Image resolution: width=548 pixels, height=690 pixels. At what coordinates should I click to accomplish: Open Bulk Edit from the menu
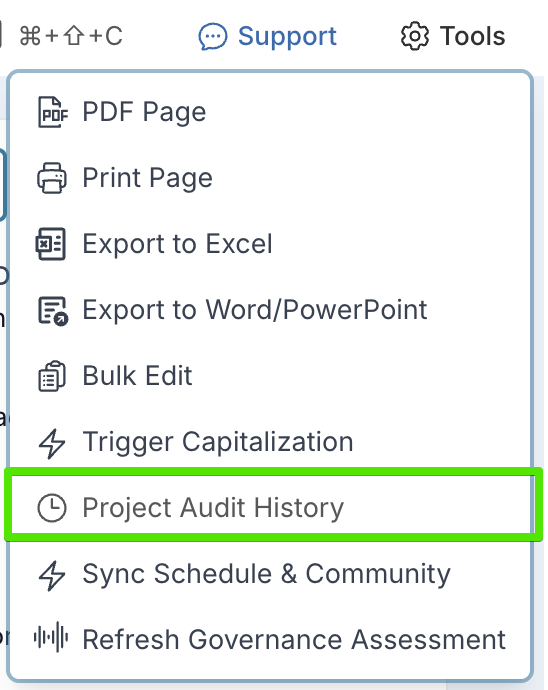270,376
